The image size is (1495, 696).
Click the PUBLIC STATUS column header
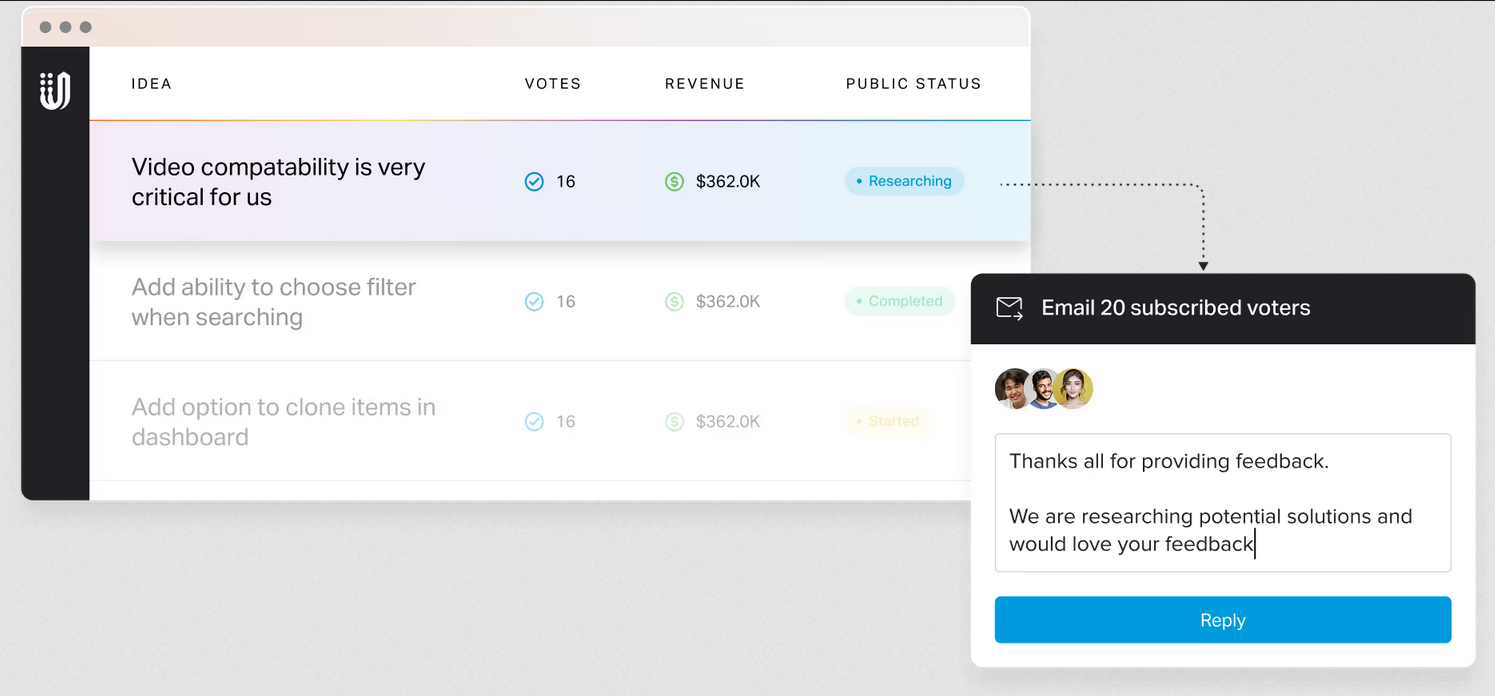tap(913, 84)
